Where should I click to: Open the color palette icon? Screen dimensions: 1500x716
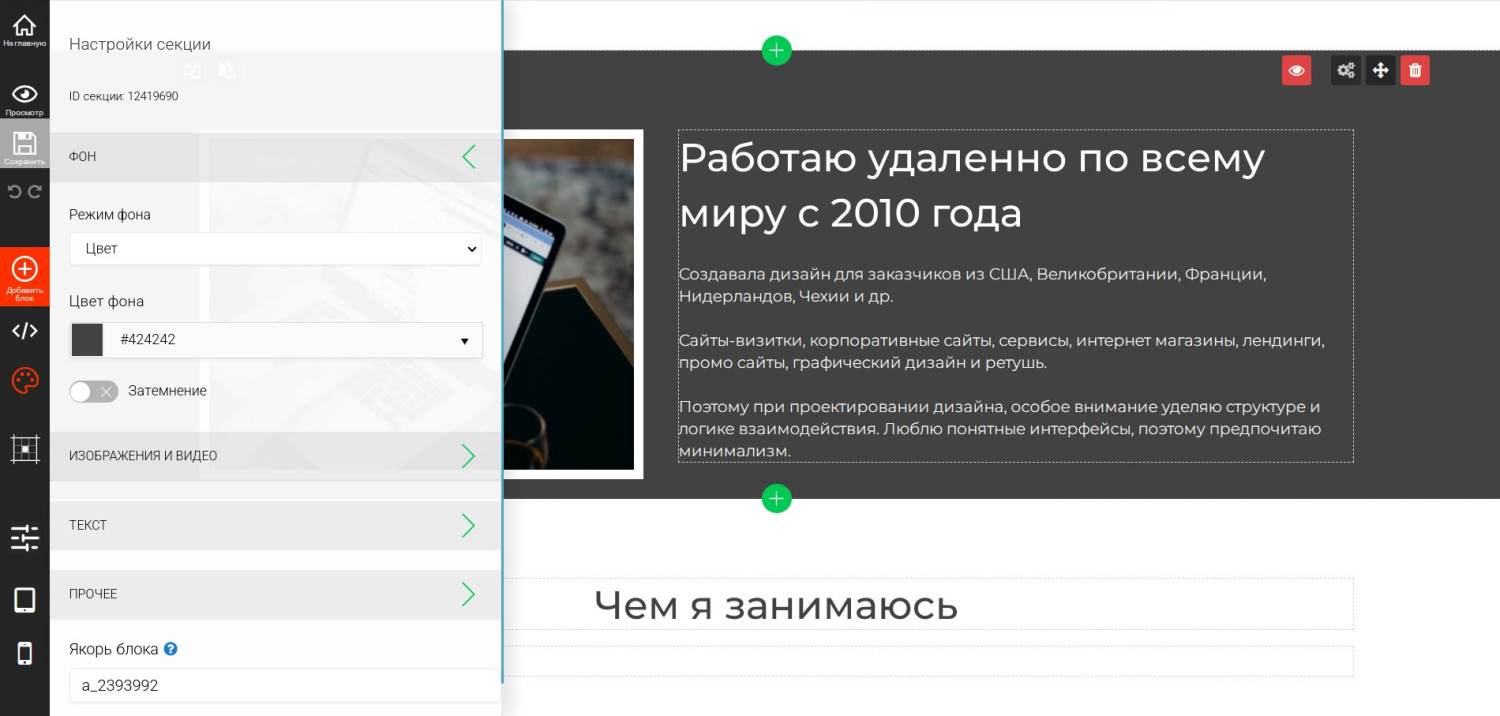pos(24,381)
